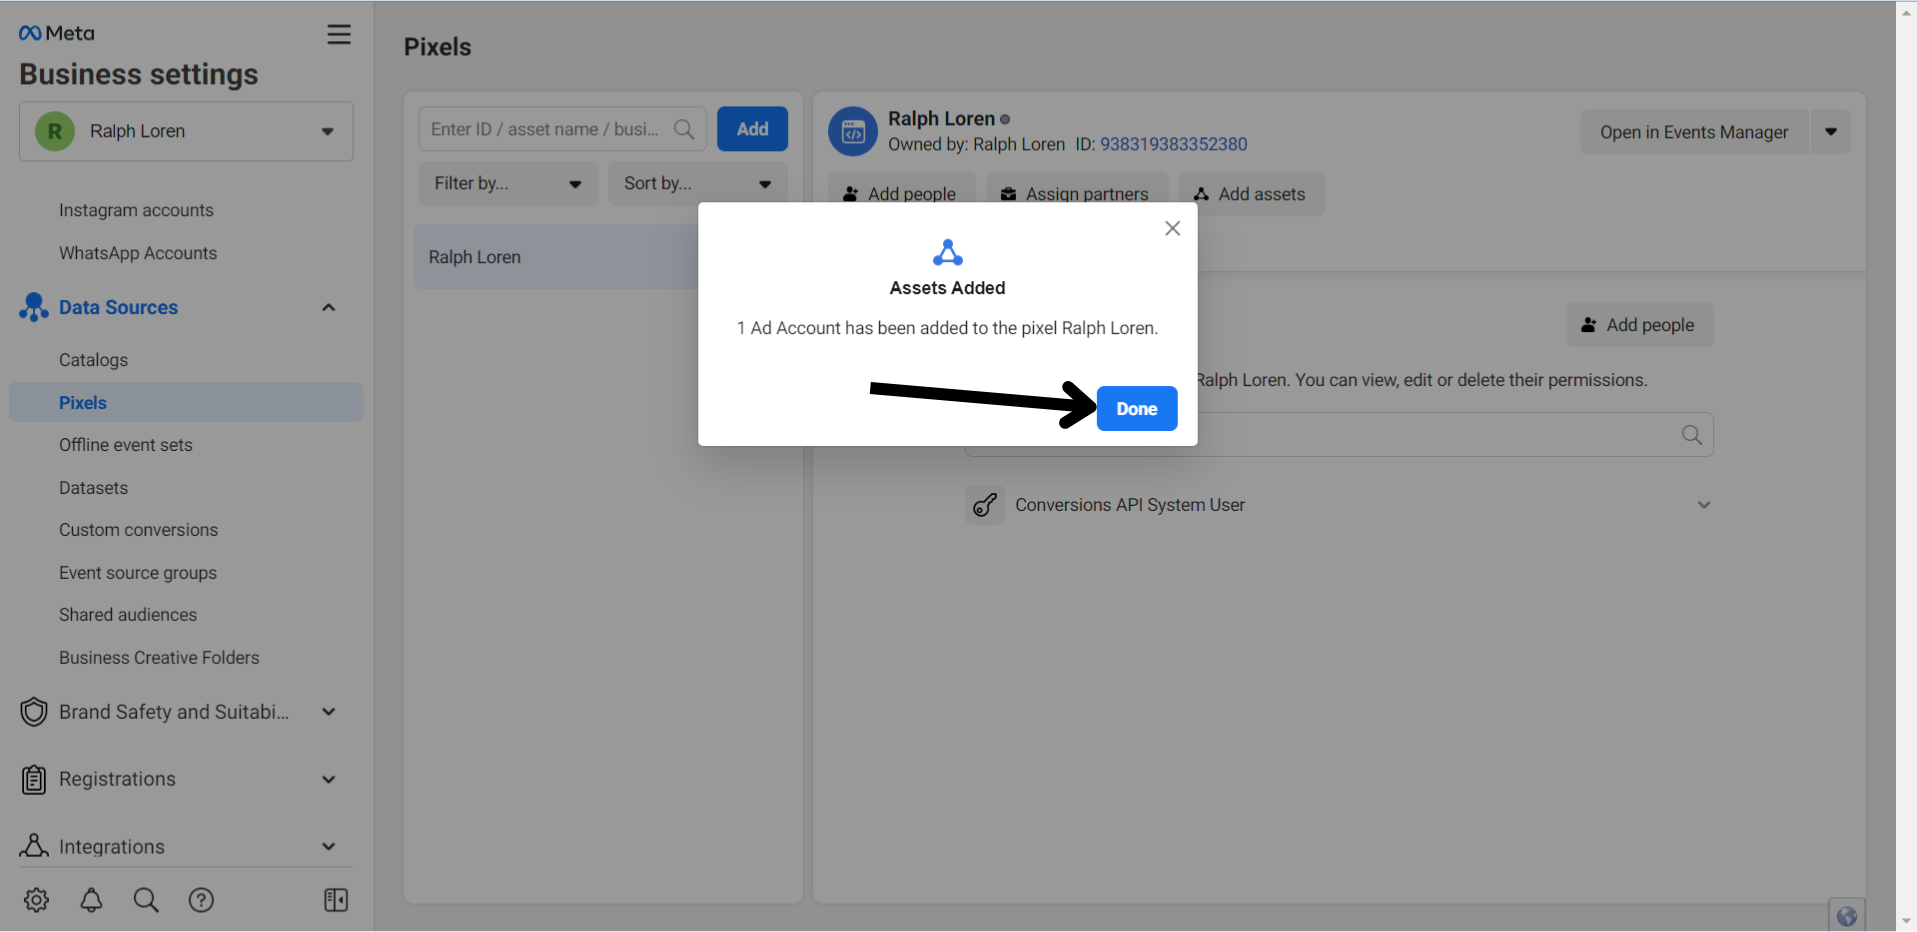Click the Brand Safety shield icon

[34, 712]
